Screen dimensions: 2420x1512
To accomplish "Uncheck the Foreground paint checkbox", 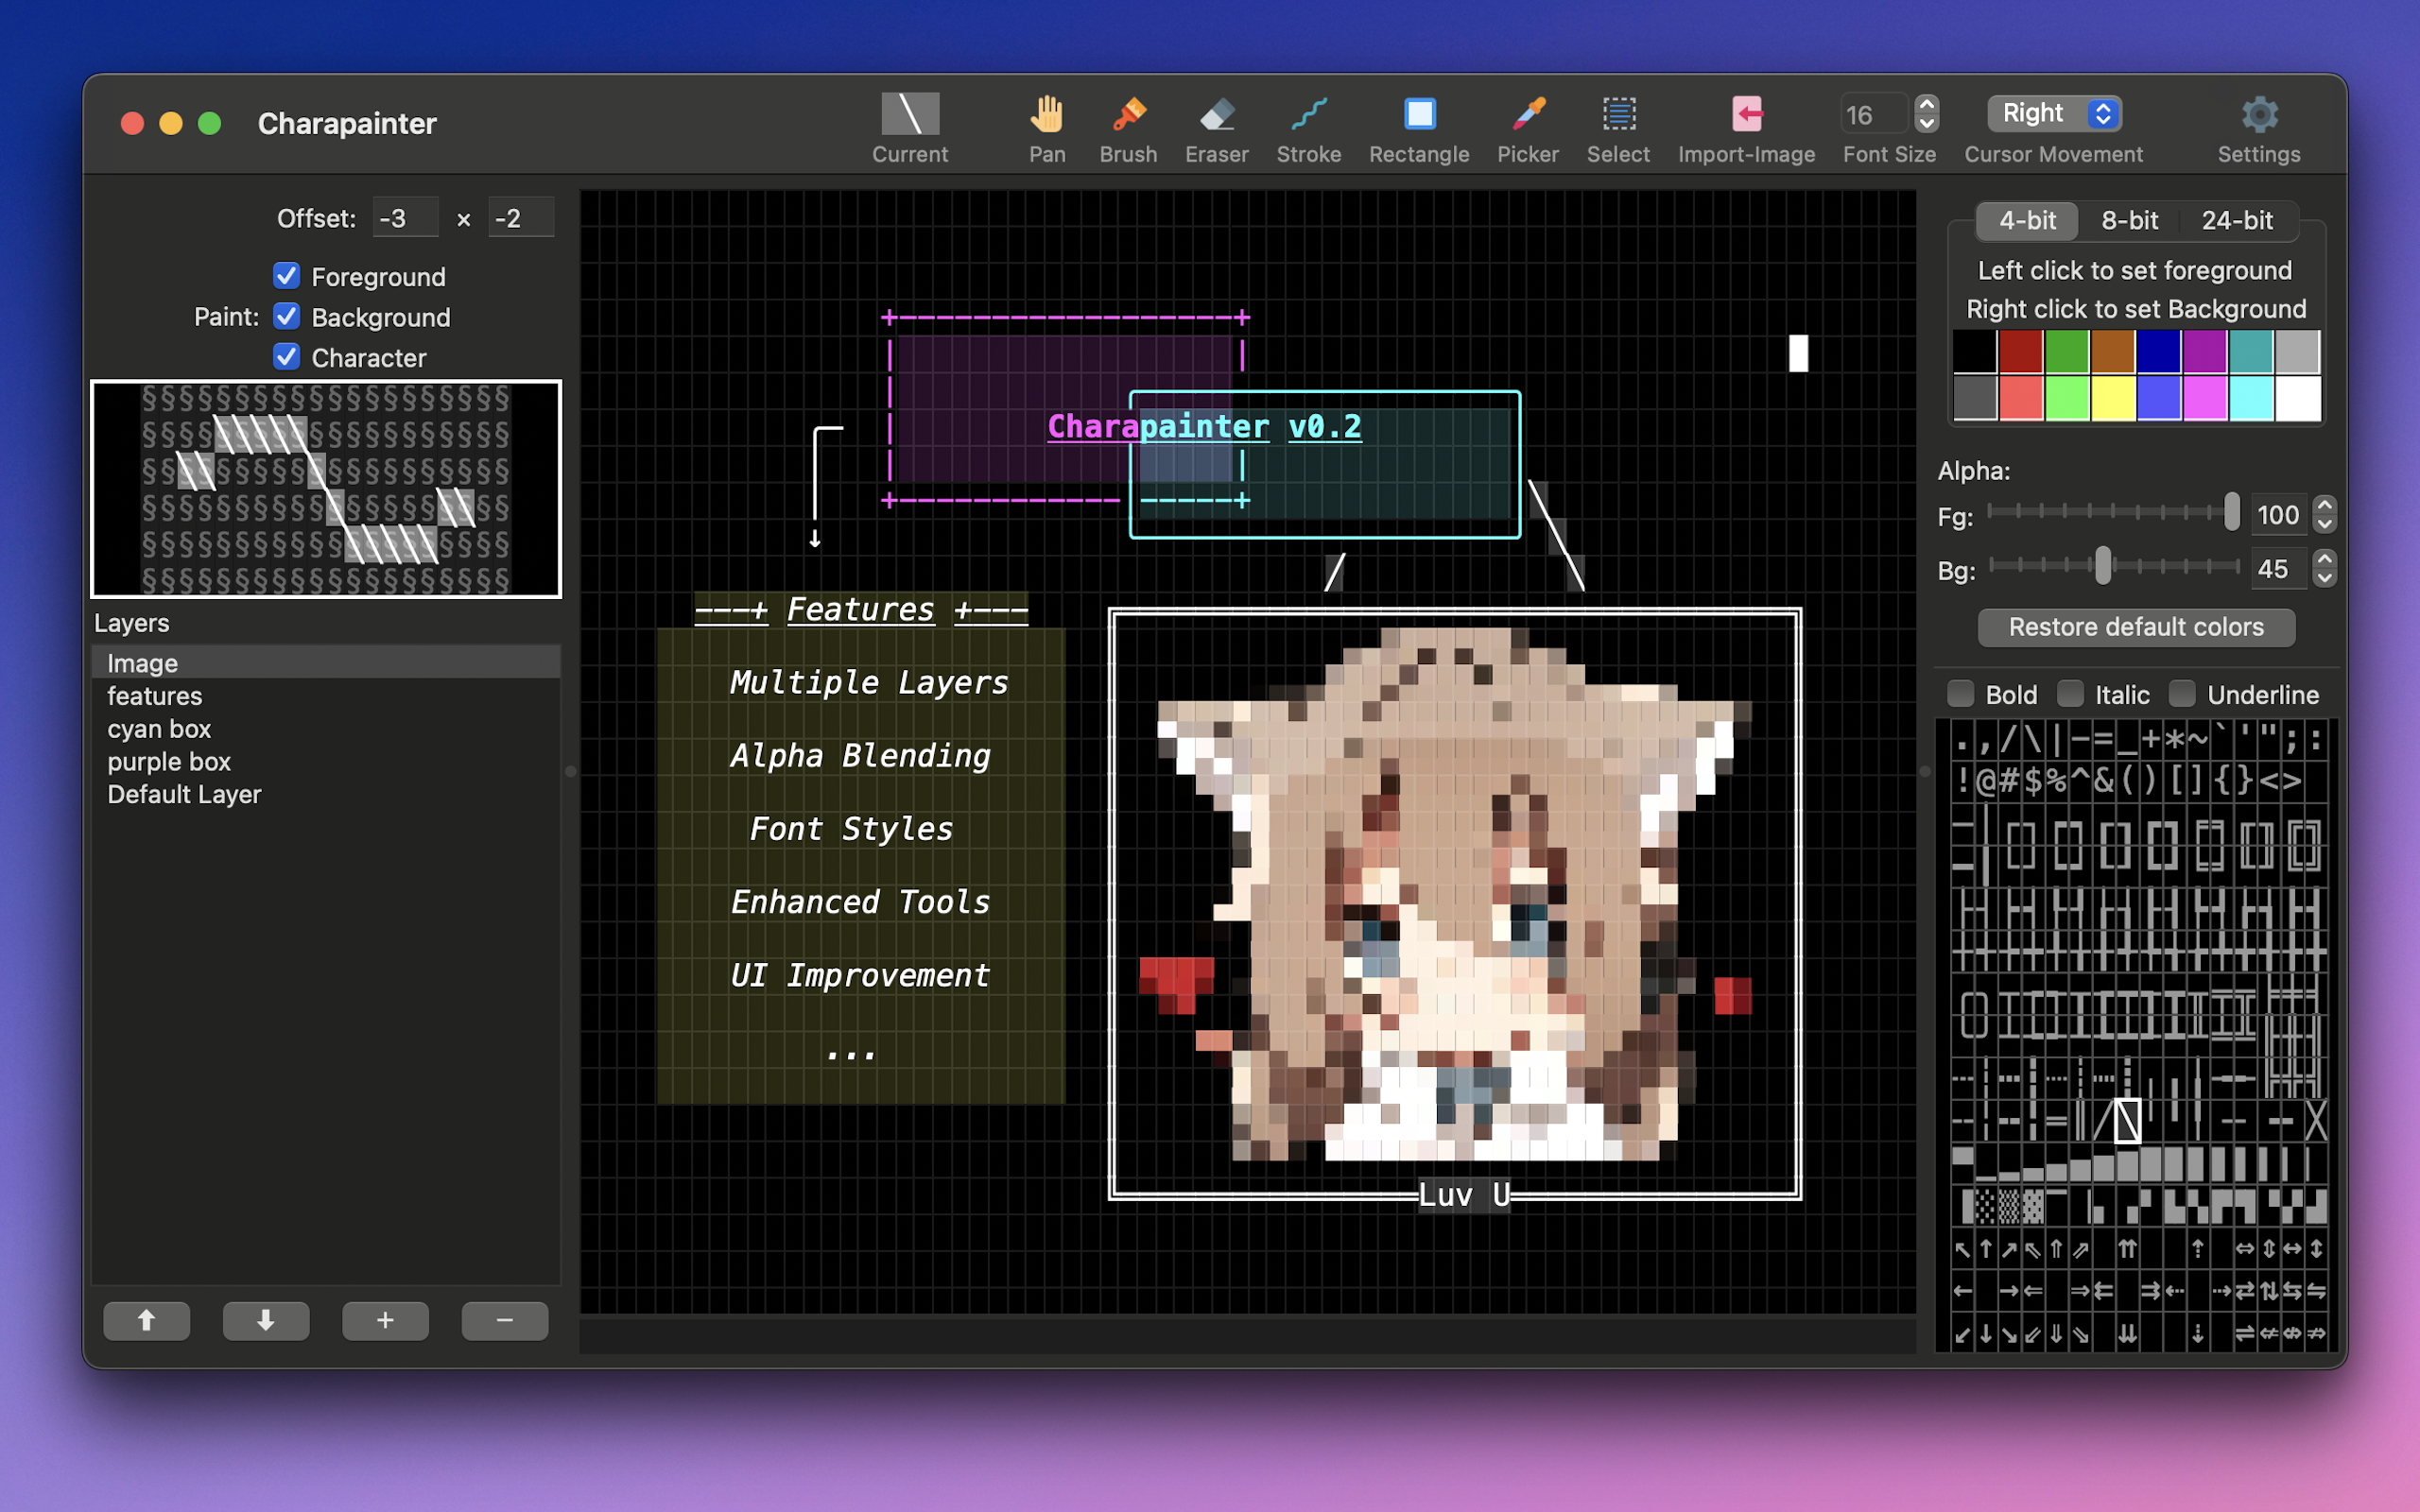I will [x=287, y=275].
